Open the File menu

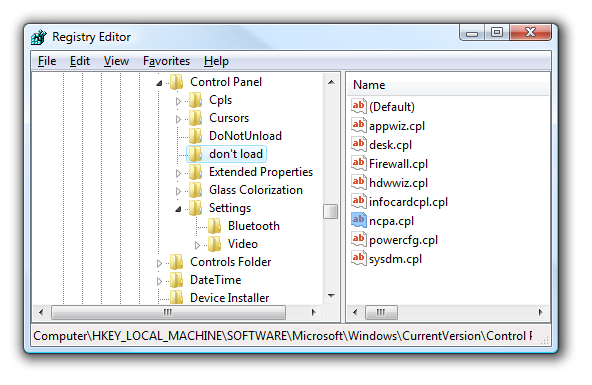coord(47,61)
